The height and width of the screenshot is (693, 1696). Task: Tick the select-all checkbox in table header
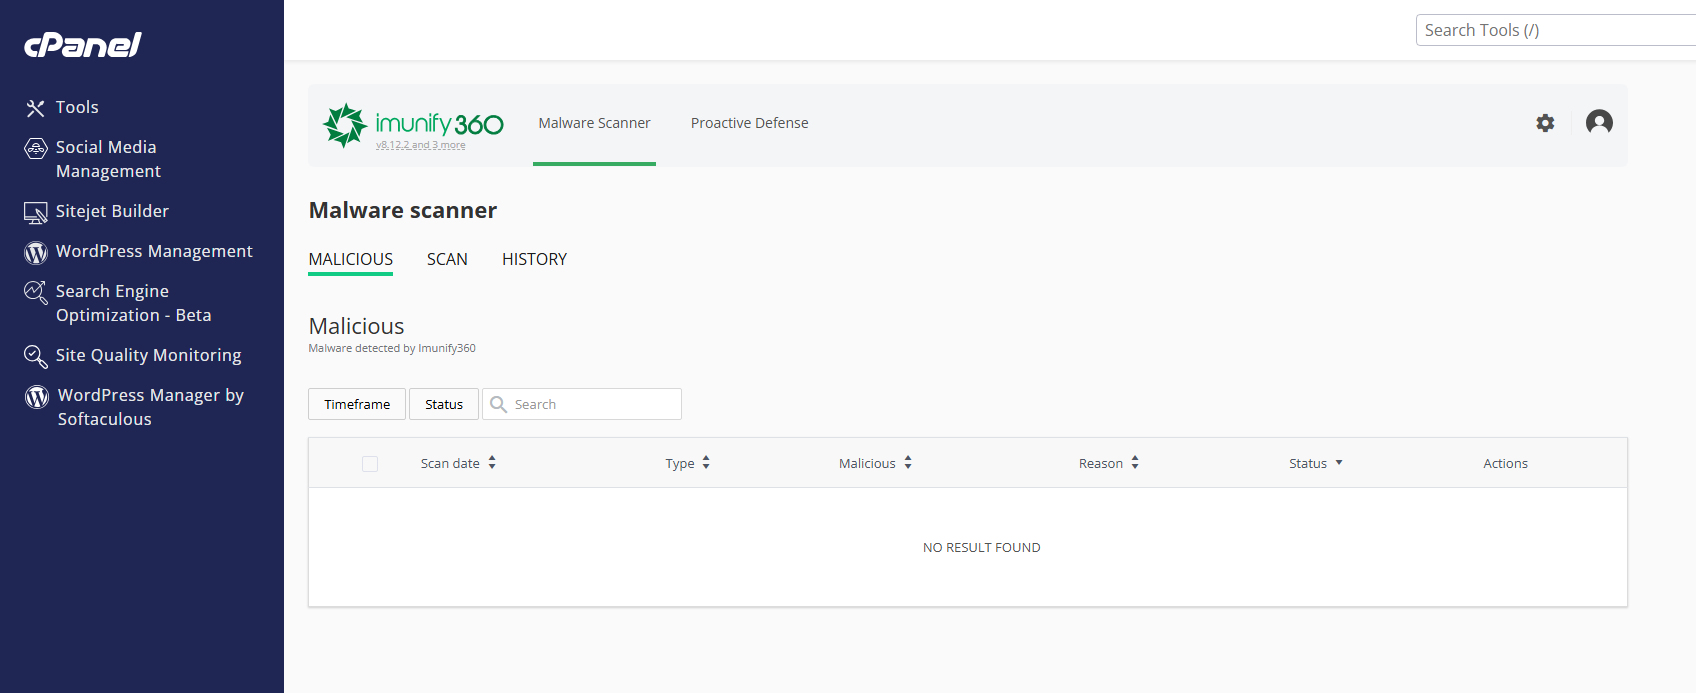370,464
